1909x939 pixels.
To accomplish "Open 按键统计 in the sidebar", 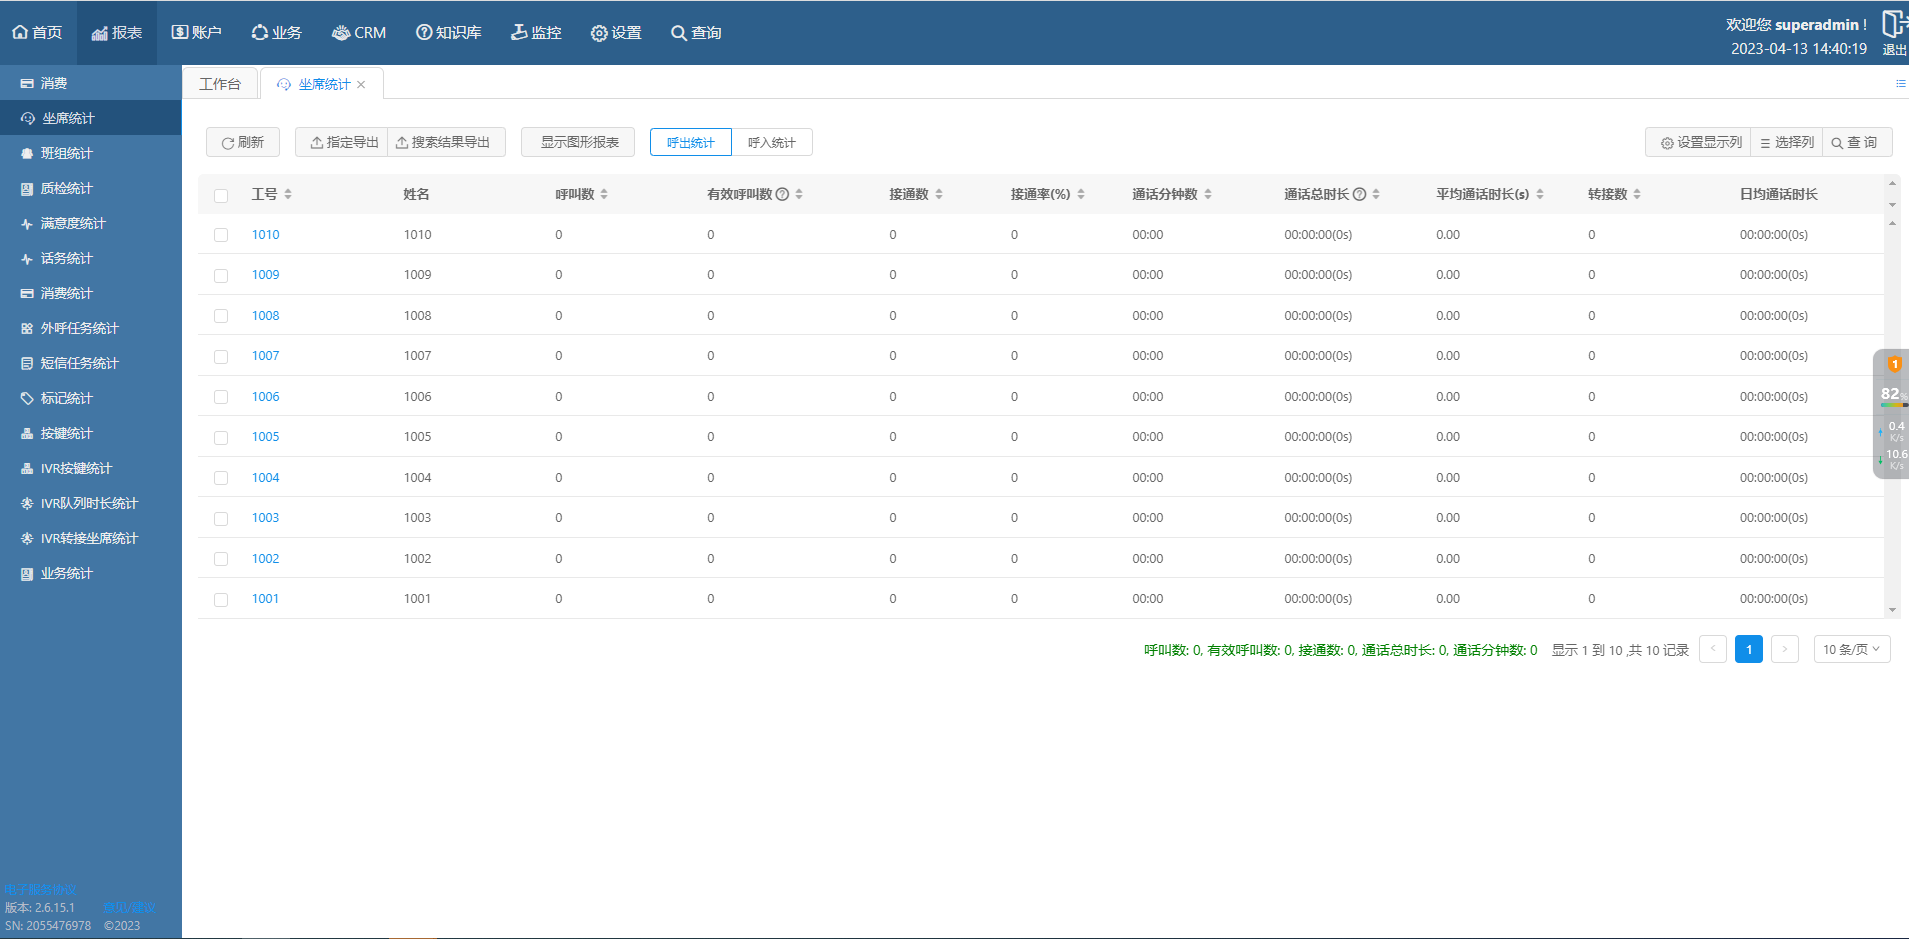I will (90, 433).
